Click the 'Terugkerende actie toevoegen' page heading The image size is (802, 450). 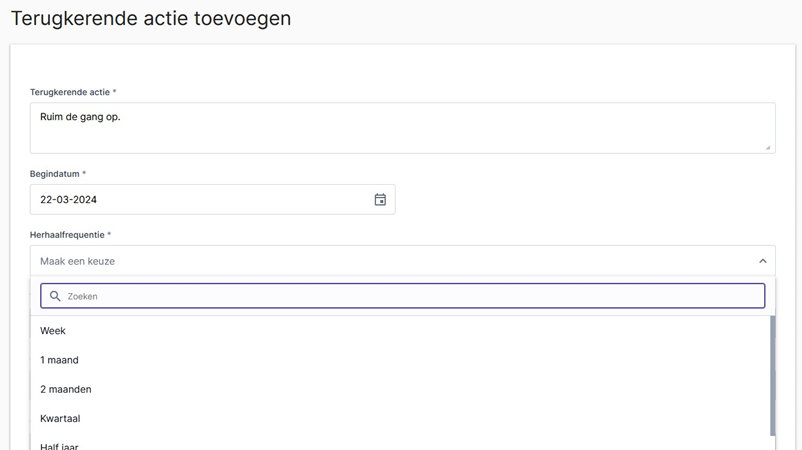tap(151, 18)
